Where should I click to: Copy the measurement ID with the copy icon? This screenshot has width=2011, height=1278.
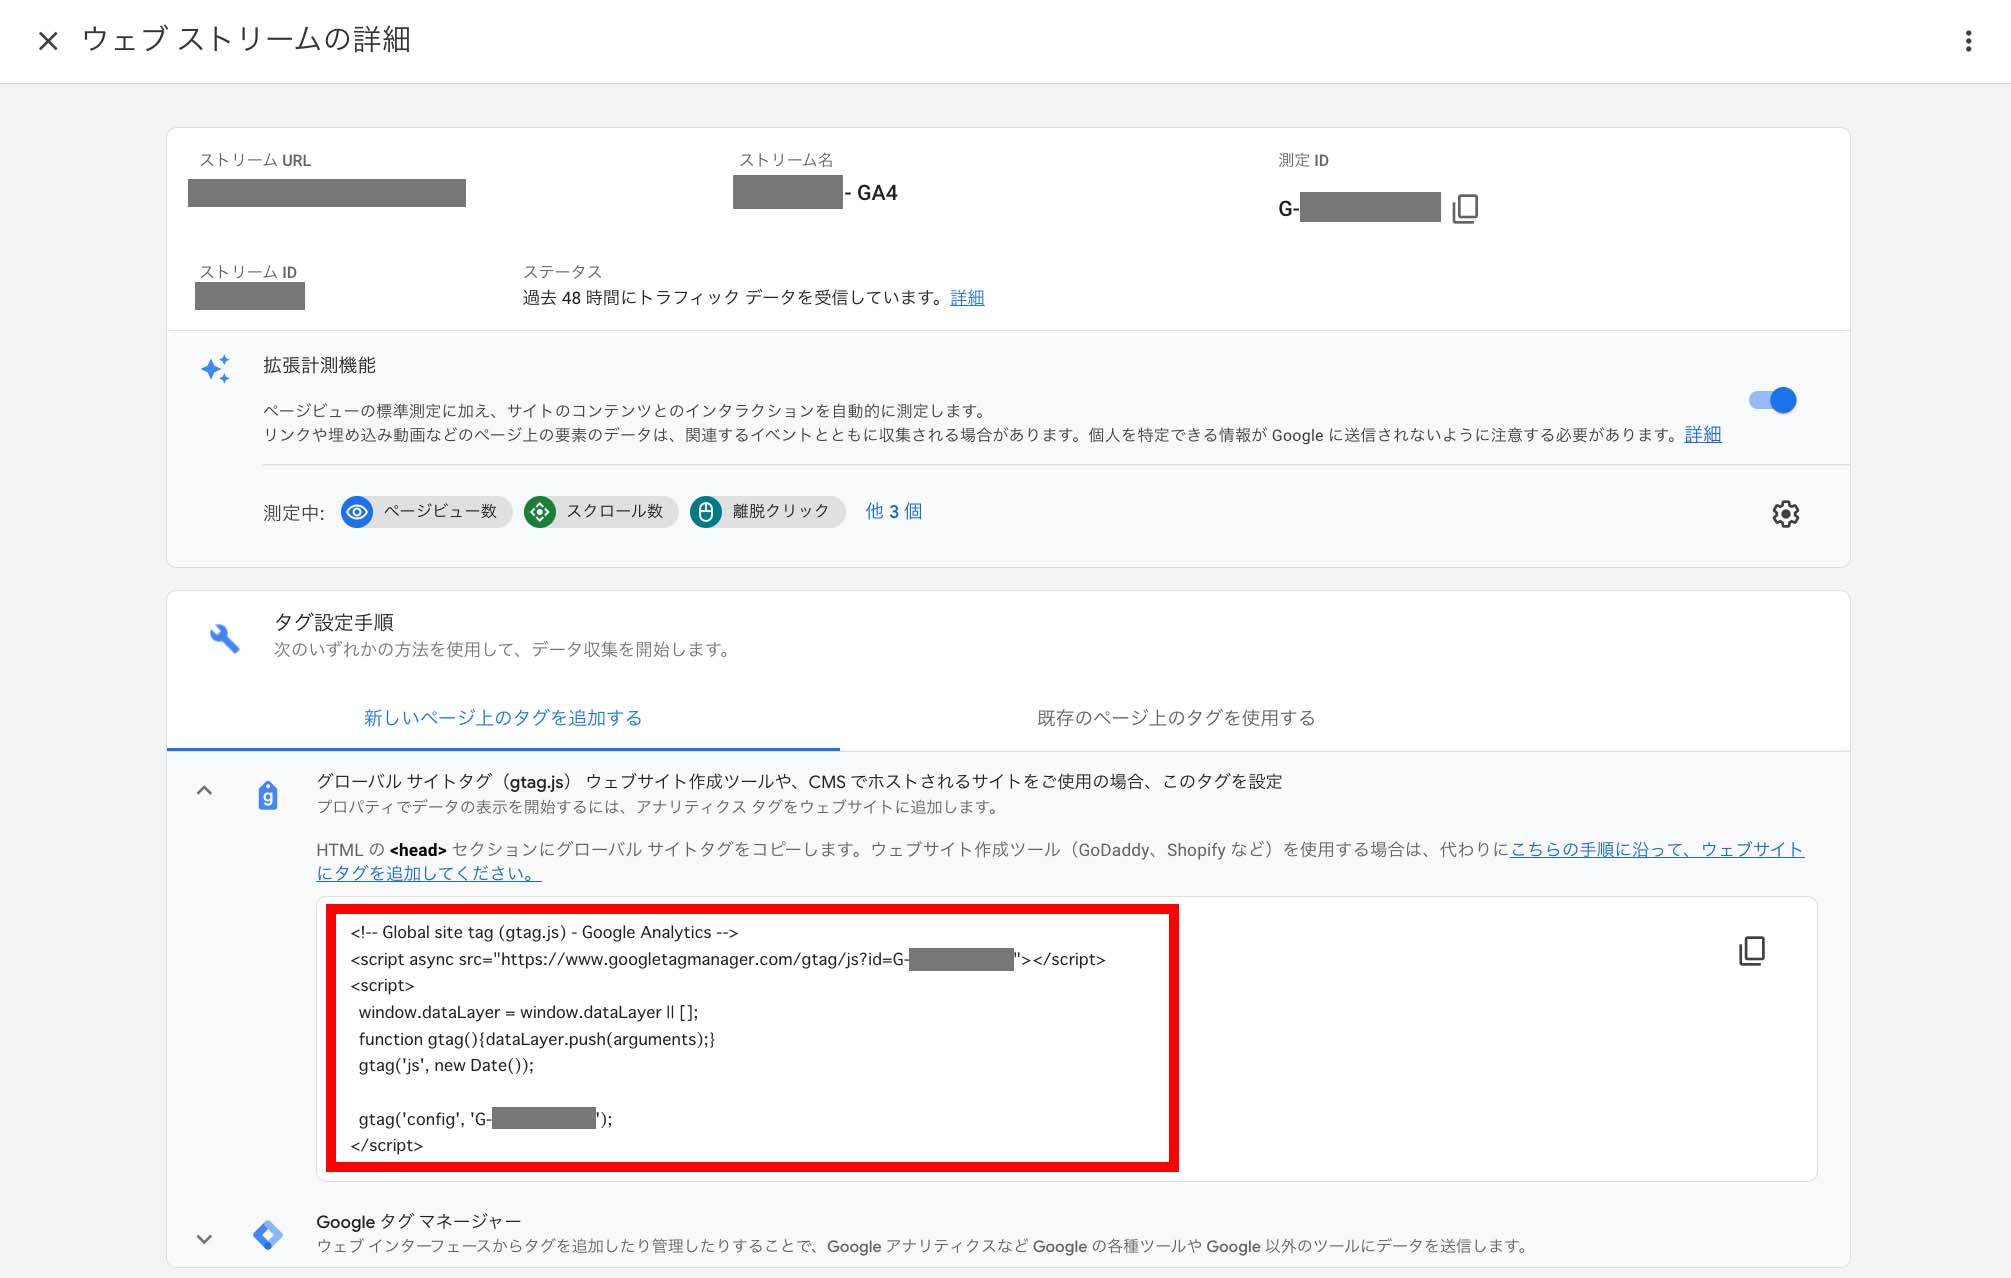pyautogui.click(x=1465, y=208)
